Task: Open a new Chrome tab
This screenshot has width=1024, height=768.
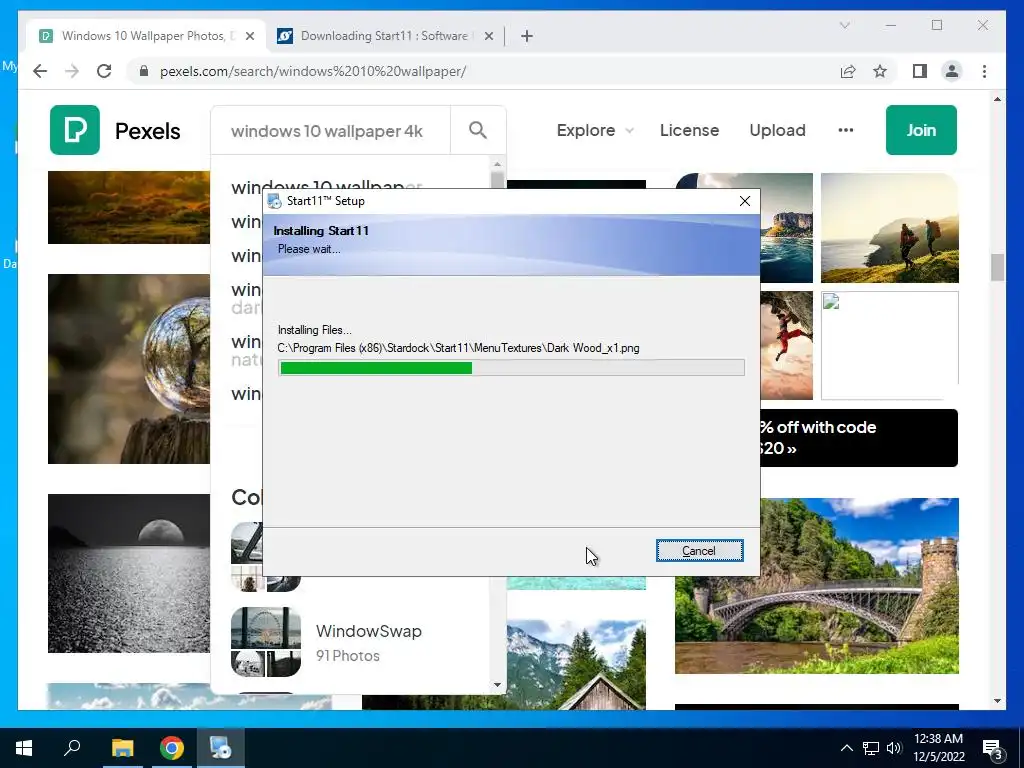Action: coord(527,36)
